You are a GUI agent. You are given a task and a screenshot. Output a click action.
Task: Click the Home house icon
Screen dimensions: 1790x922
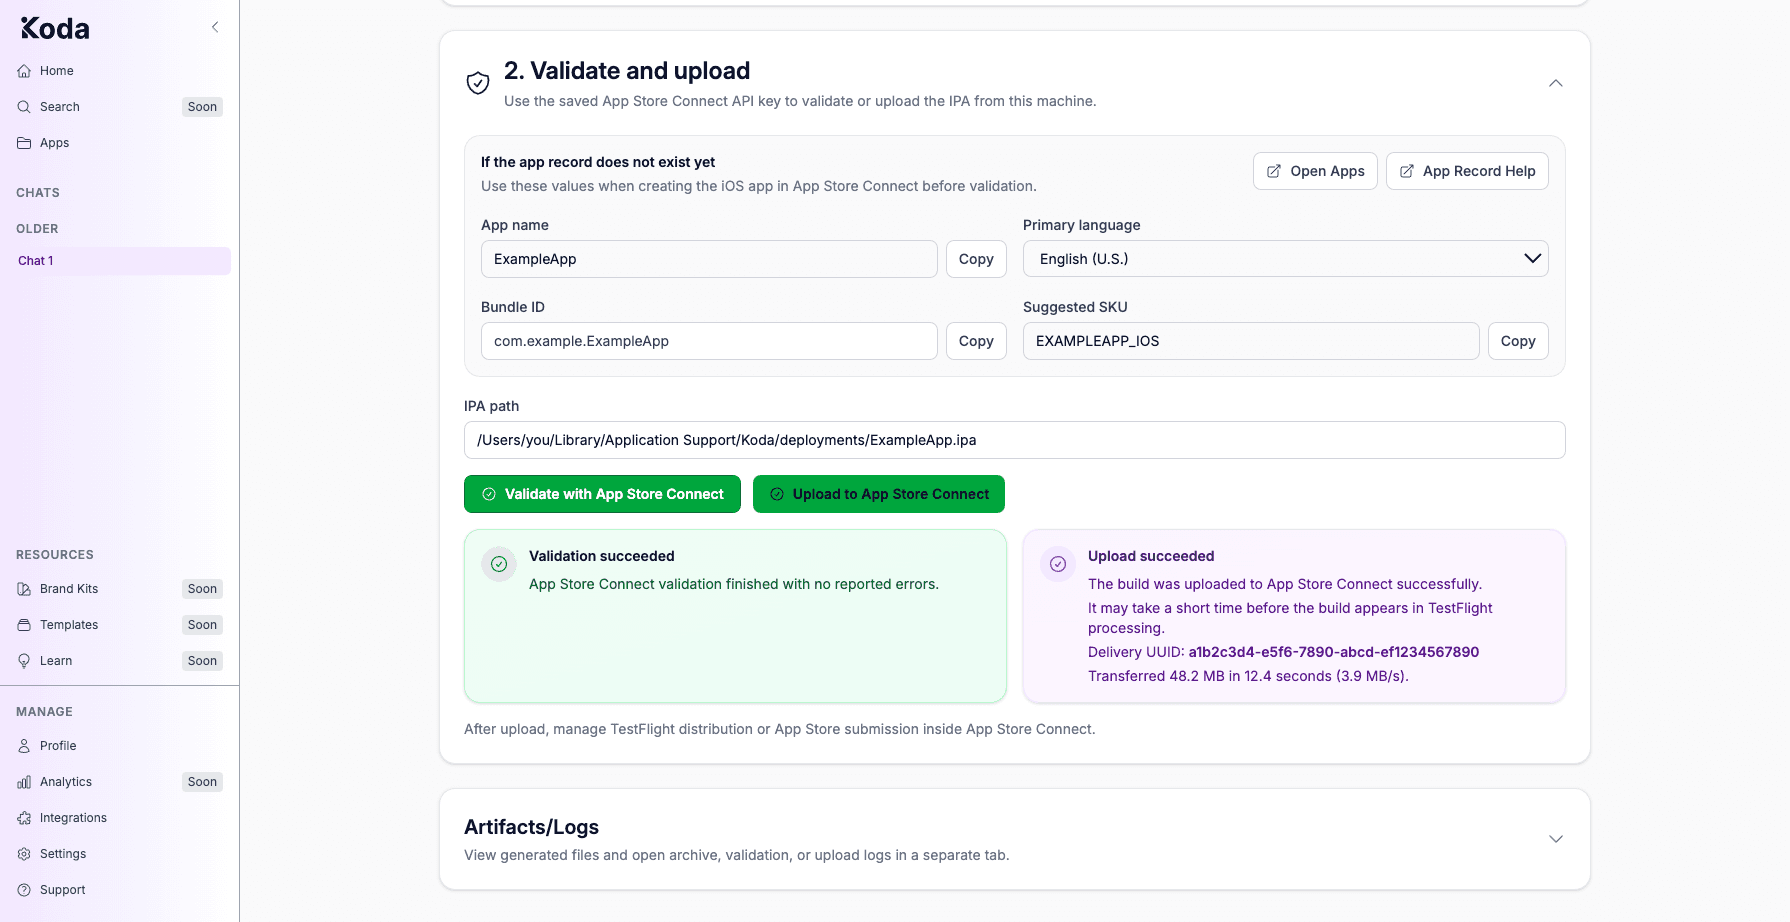click(x=24, y=71)
